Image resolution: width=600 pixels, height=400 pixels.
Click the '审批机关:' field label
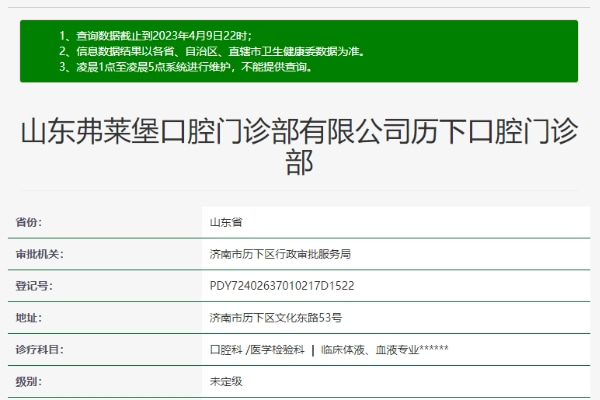[39, 254]
